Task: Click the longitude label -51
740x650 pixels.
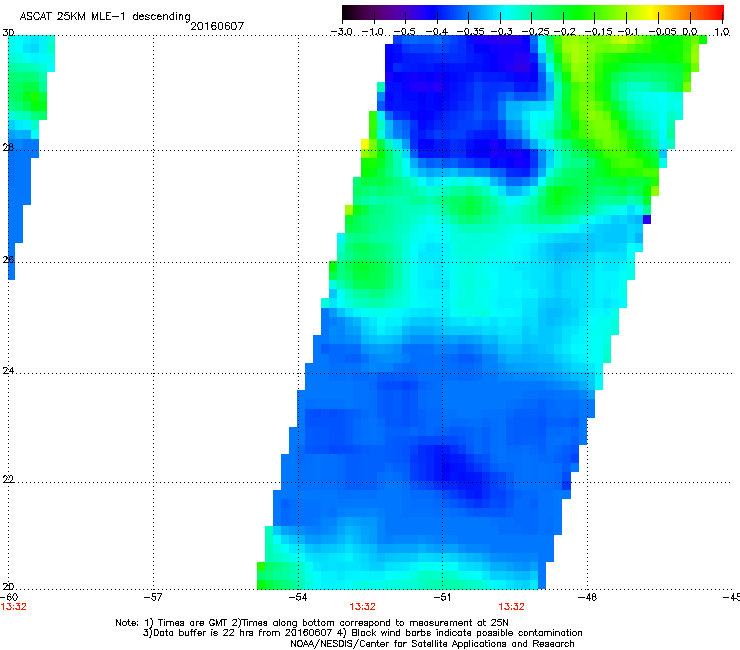Action: 442,597
